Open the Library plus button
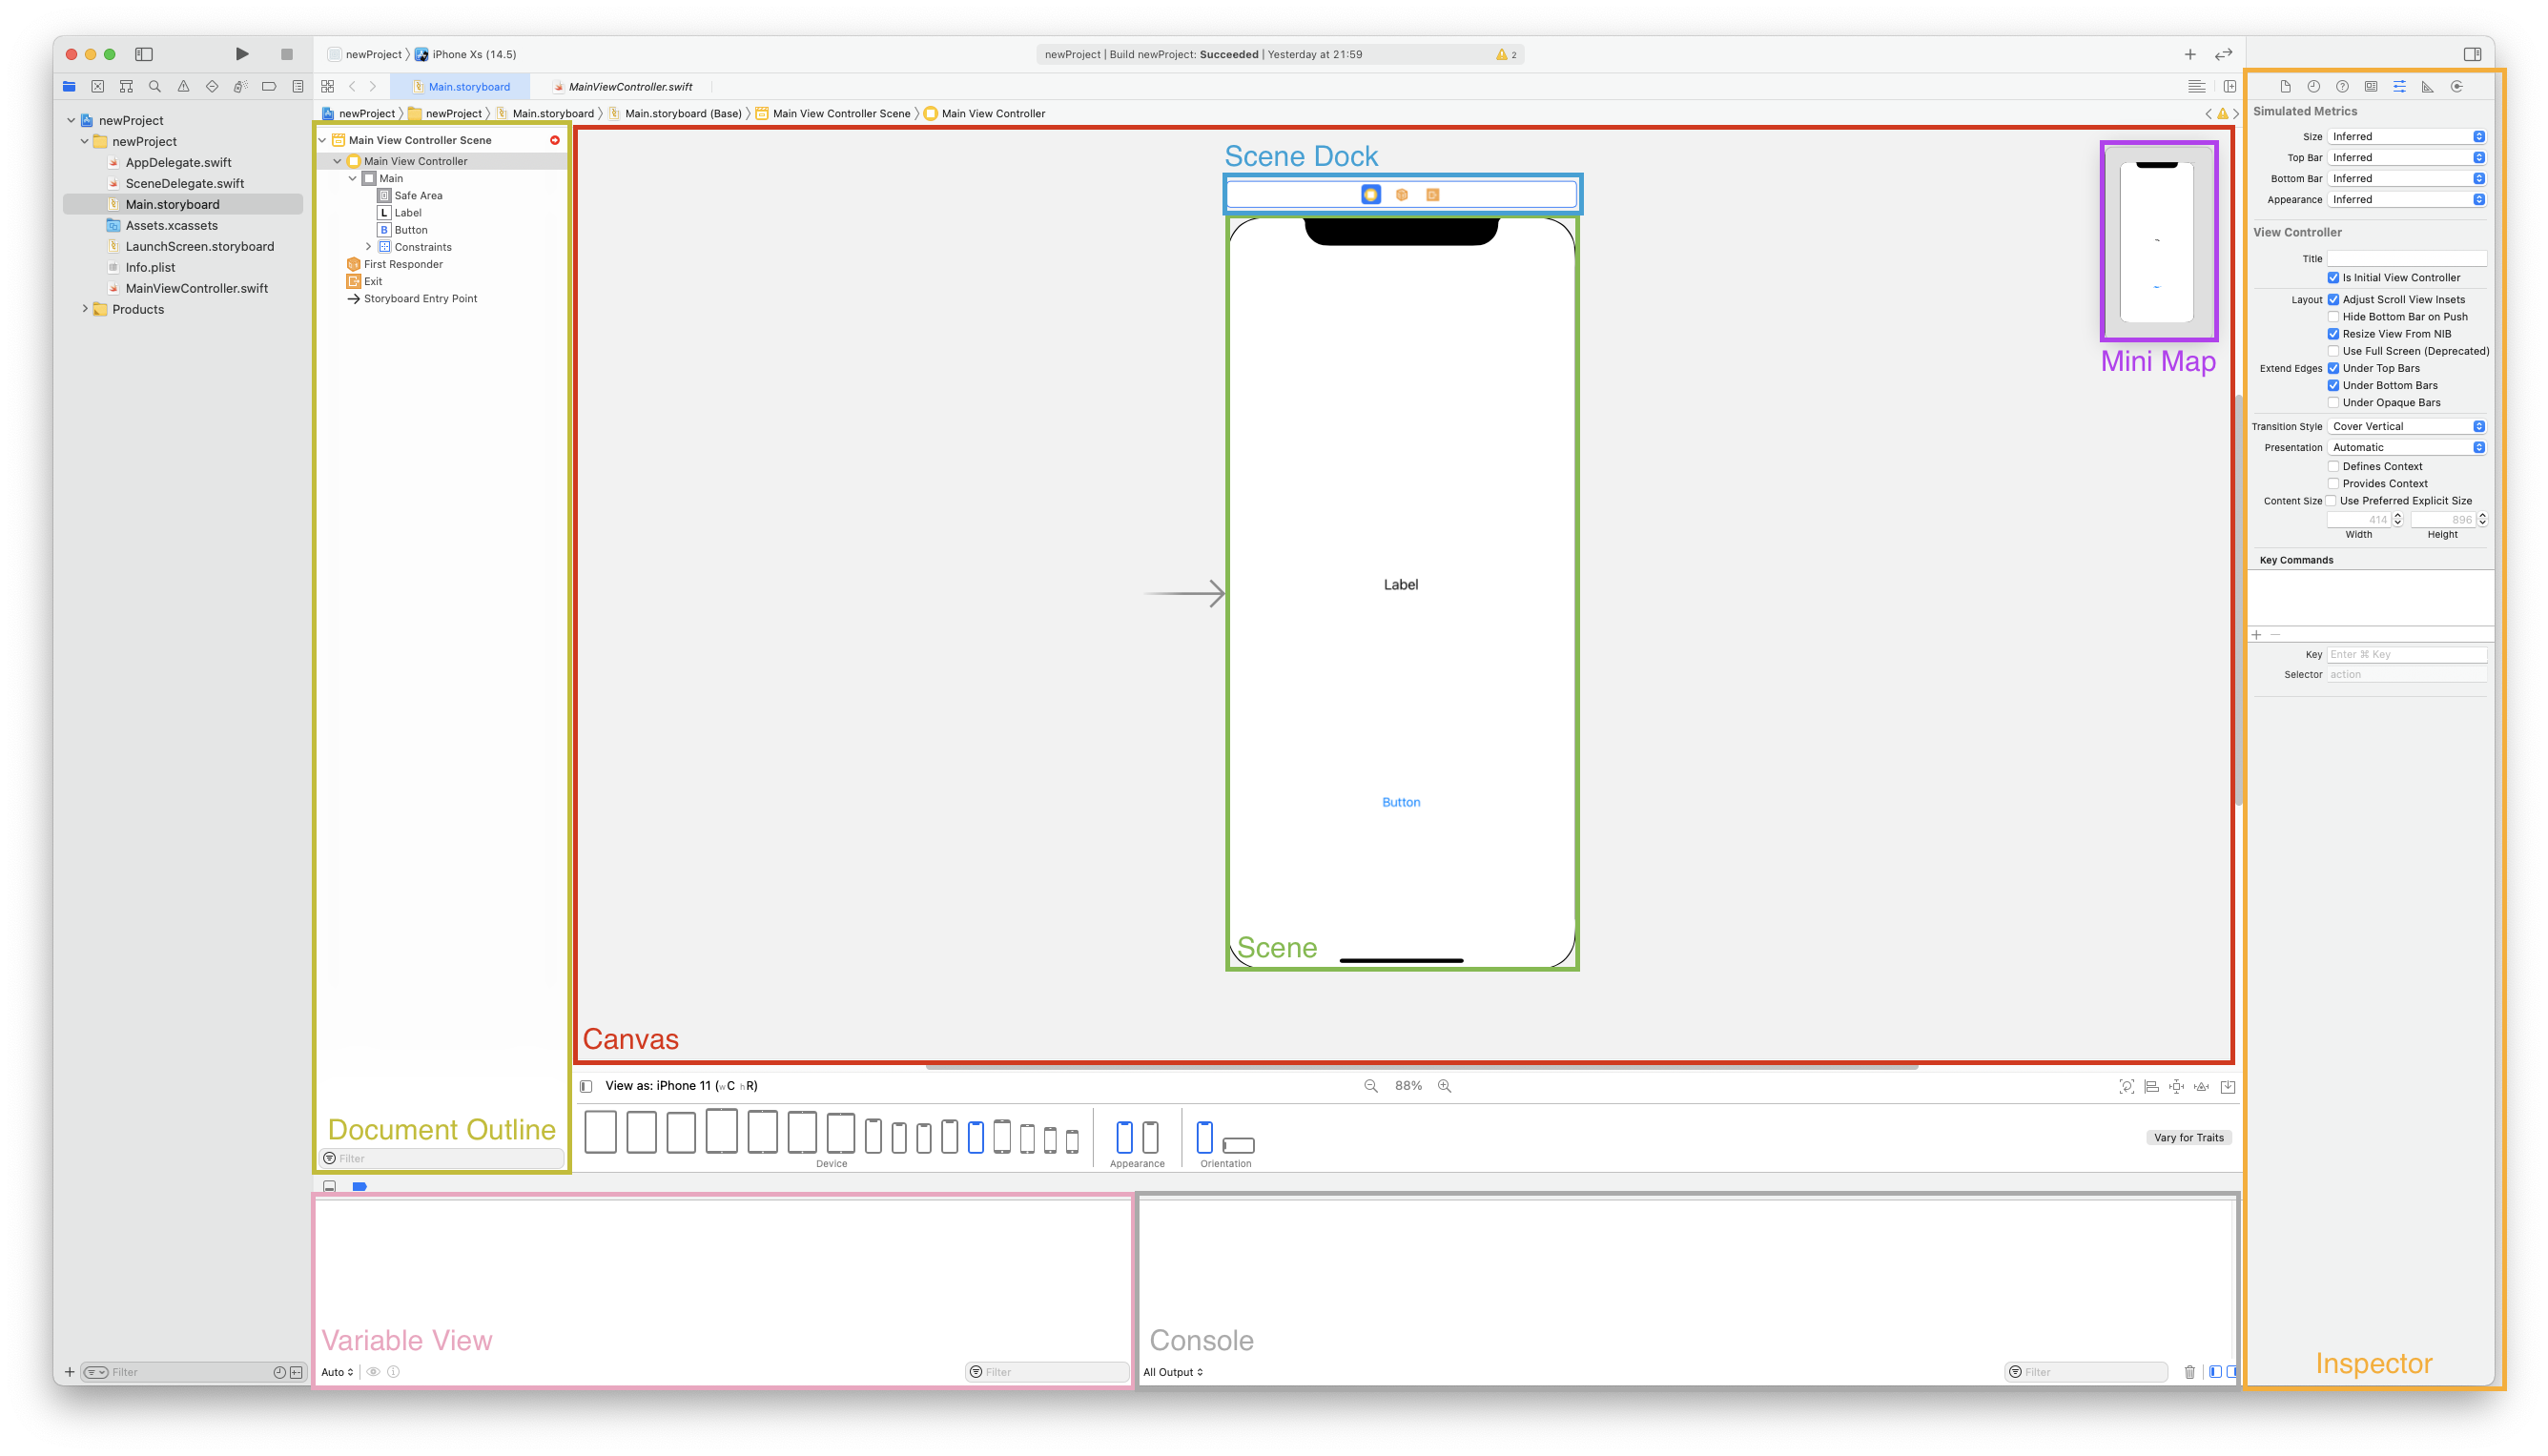The height and width of the screenshot is (1456, 2548). point(2190,54)
